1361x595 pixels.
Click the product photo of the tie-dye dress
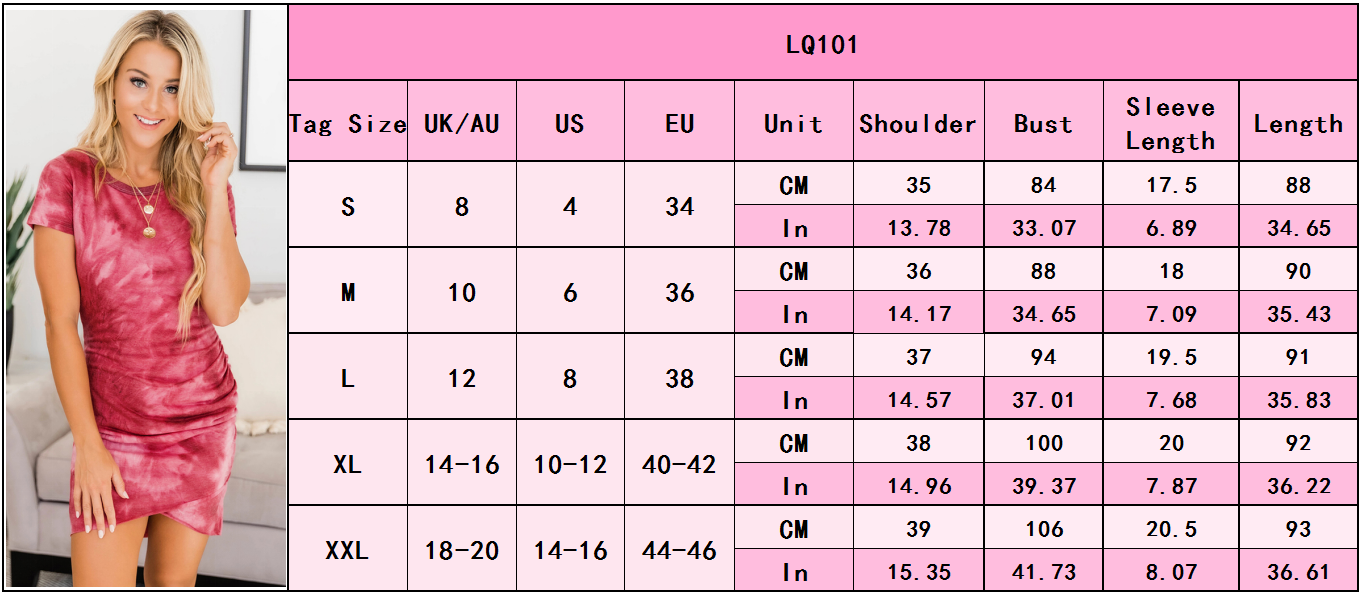click(x=145, y=298)
